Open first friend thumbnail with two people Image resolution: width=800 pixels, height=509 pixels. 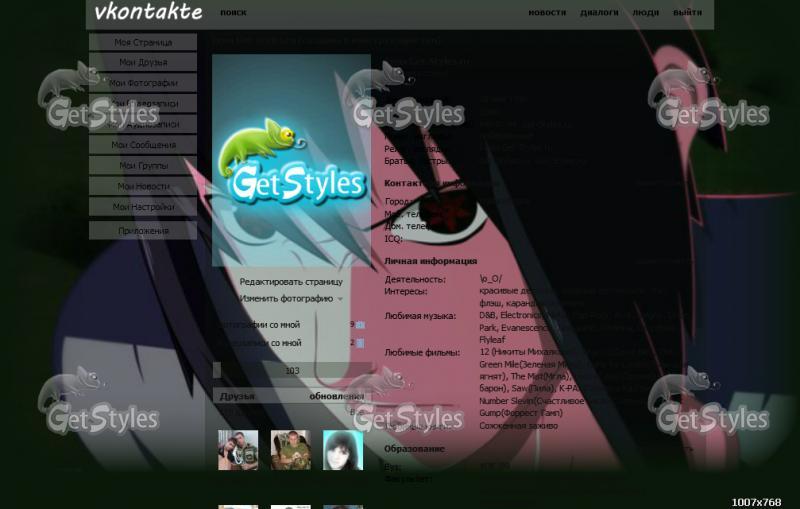[x=238, y=450]
